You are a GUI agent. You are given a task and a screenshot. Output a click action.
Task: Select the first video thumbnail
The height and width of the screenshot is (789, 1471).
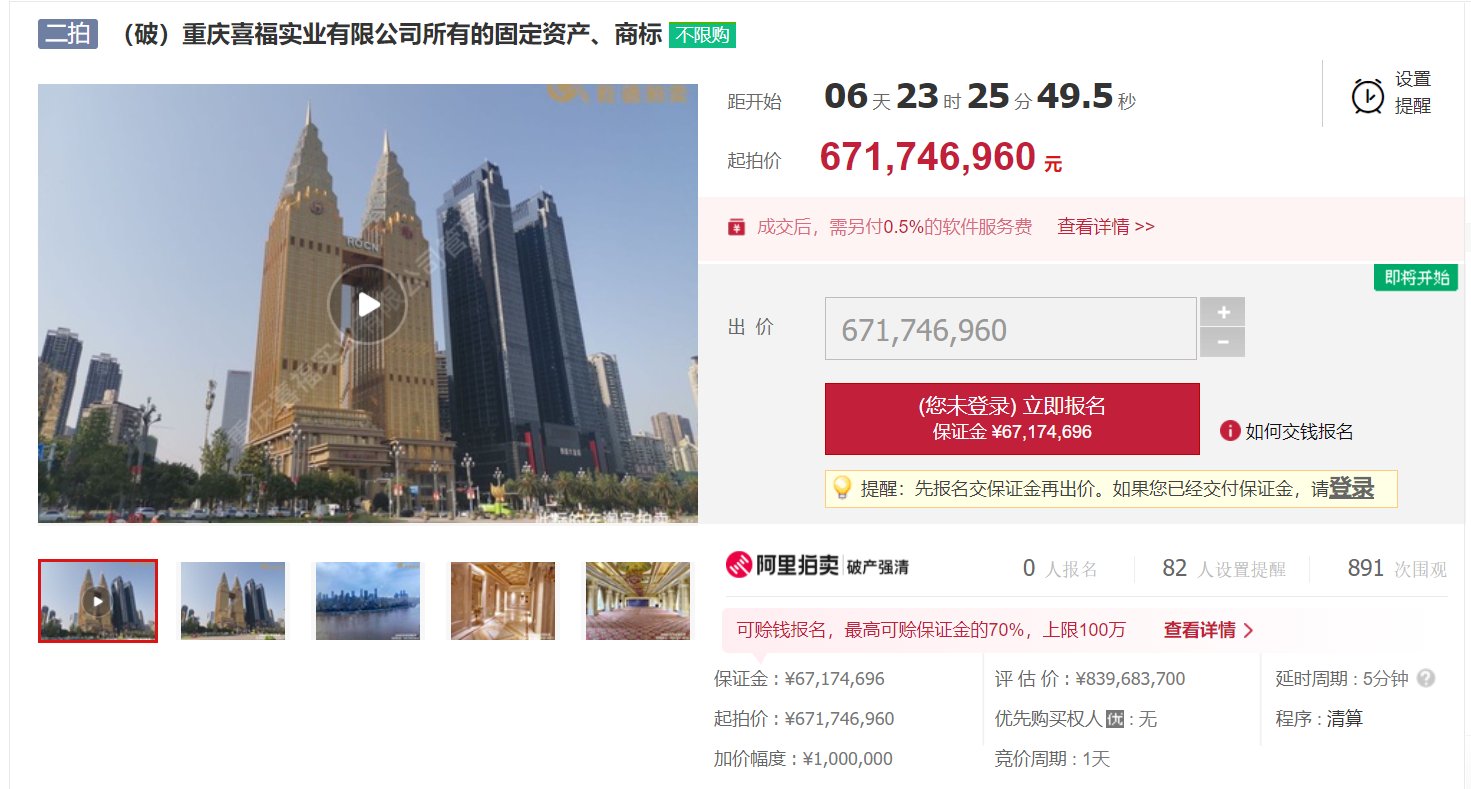(x=98, y=600)
